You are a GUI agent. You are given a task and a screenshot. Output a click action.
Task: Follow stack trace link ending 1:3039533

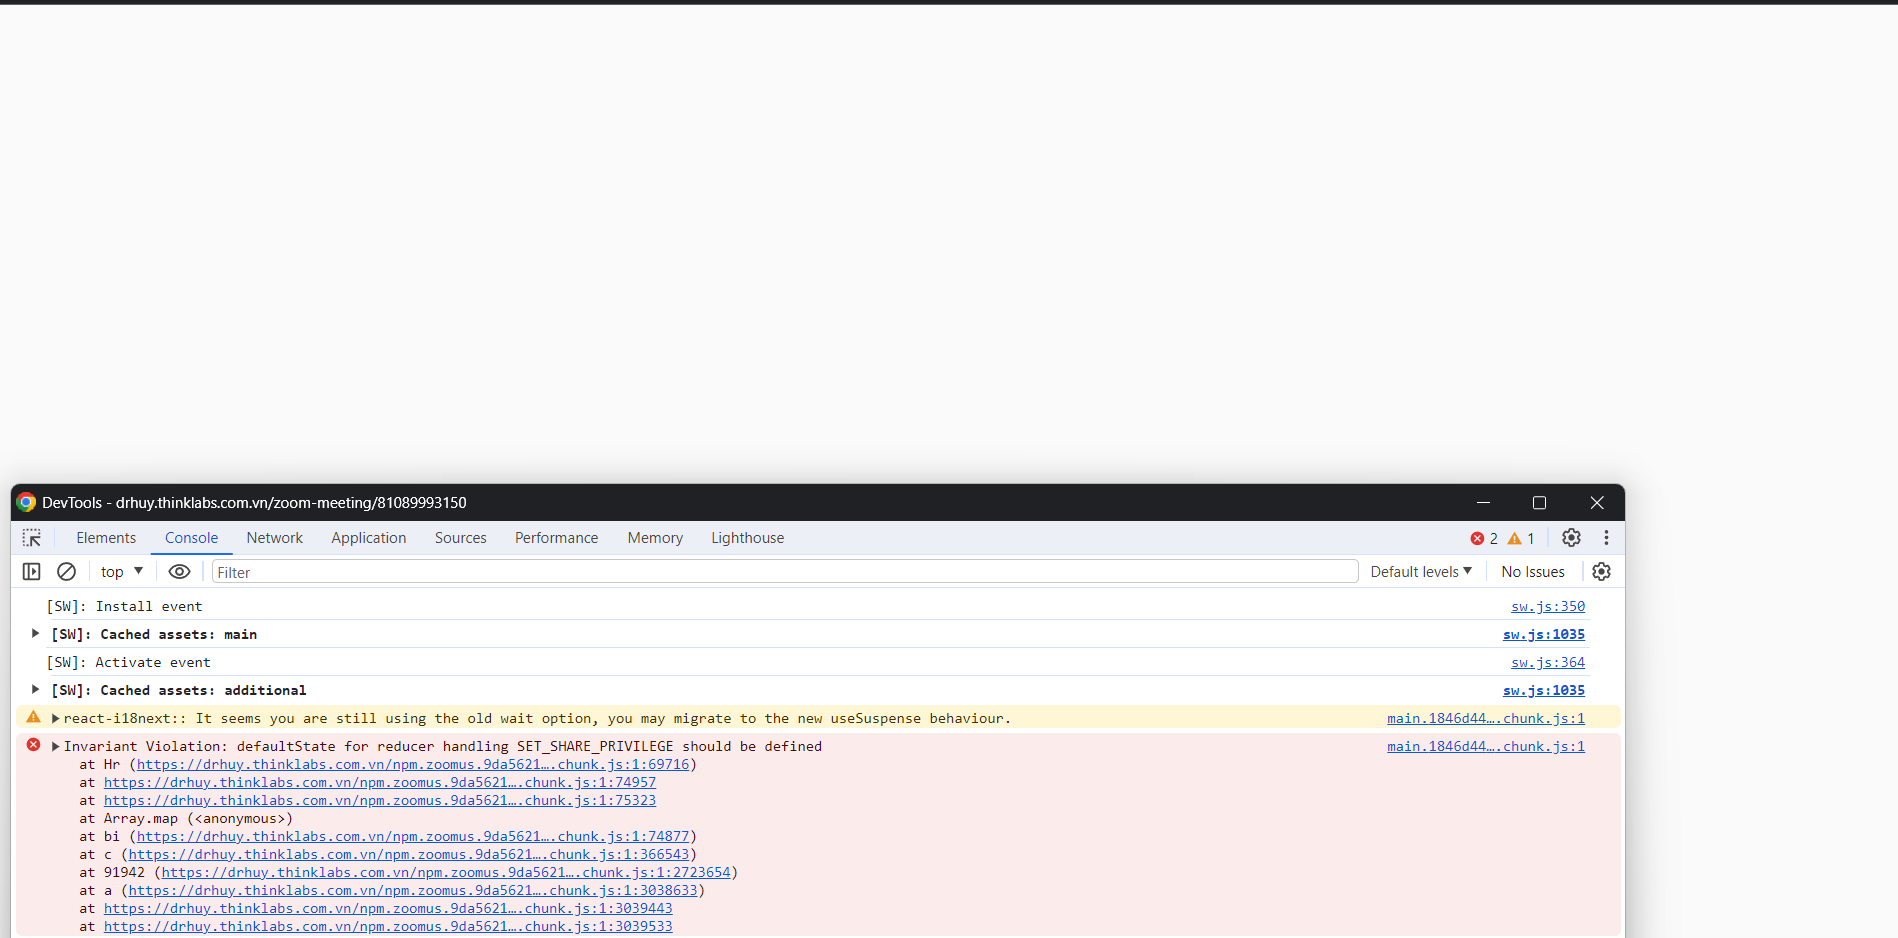click(x=388, y=926)
